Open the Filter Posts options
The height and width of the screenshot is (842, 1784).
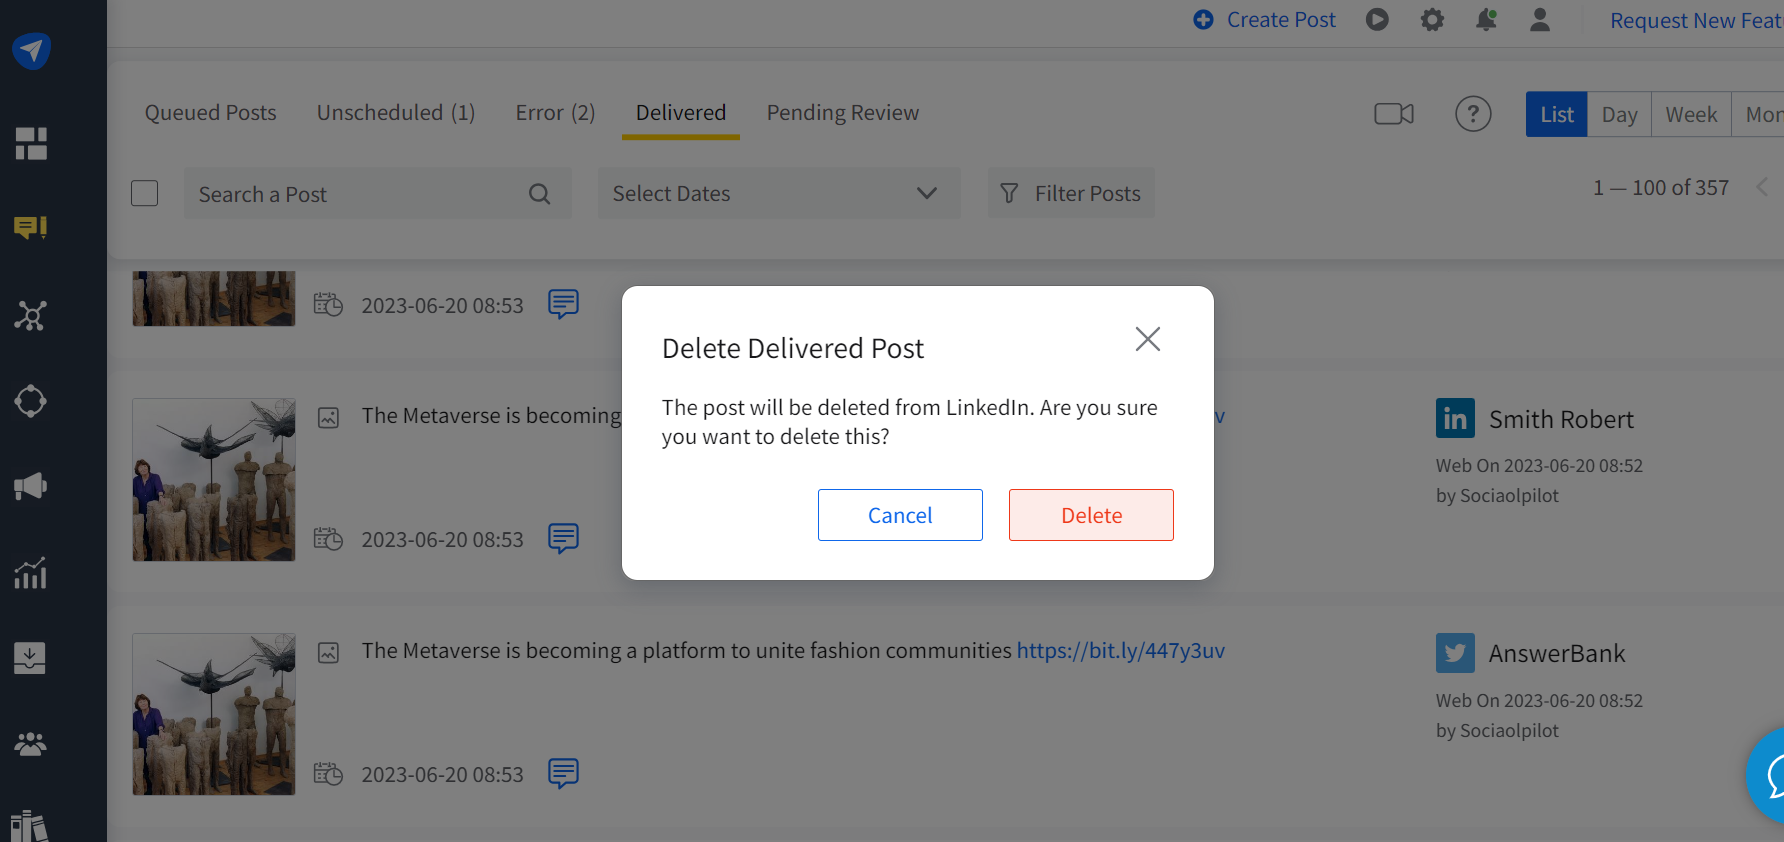click(1071, 193)
